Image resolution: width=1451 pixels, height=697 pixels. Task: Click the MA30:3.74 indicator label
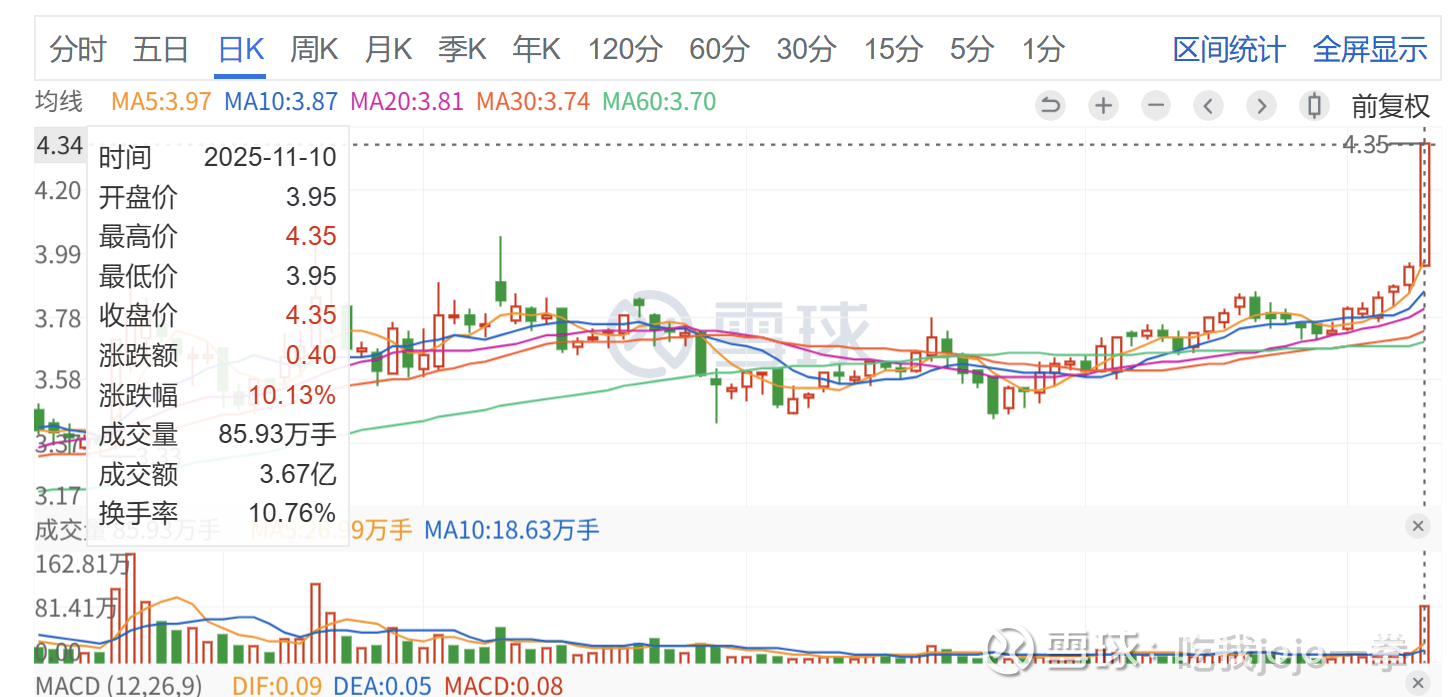[x=533, y=101]
